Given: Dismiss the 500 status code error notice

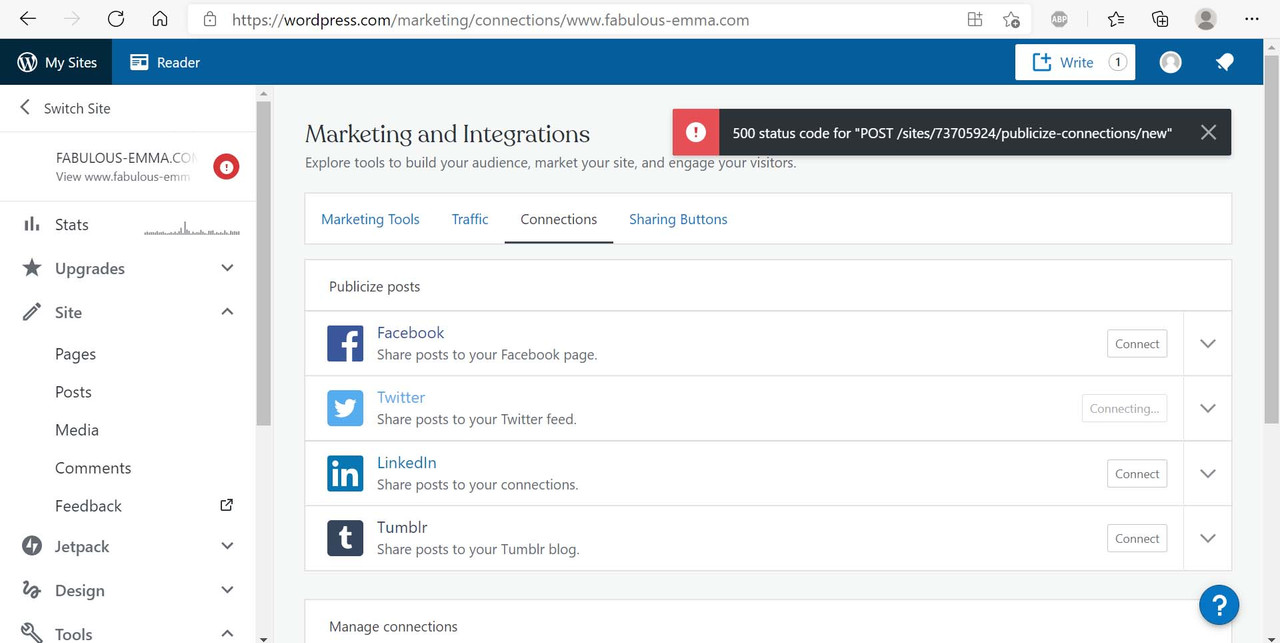Looking at the screenshot, I should tap(1208, 132).
